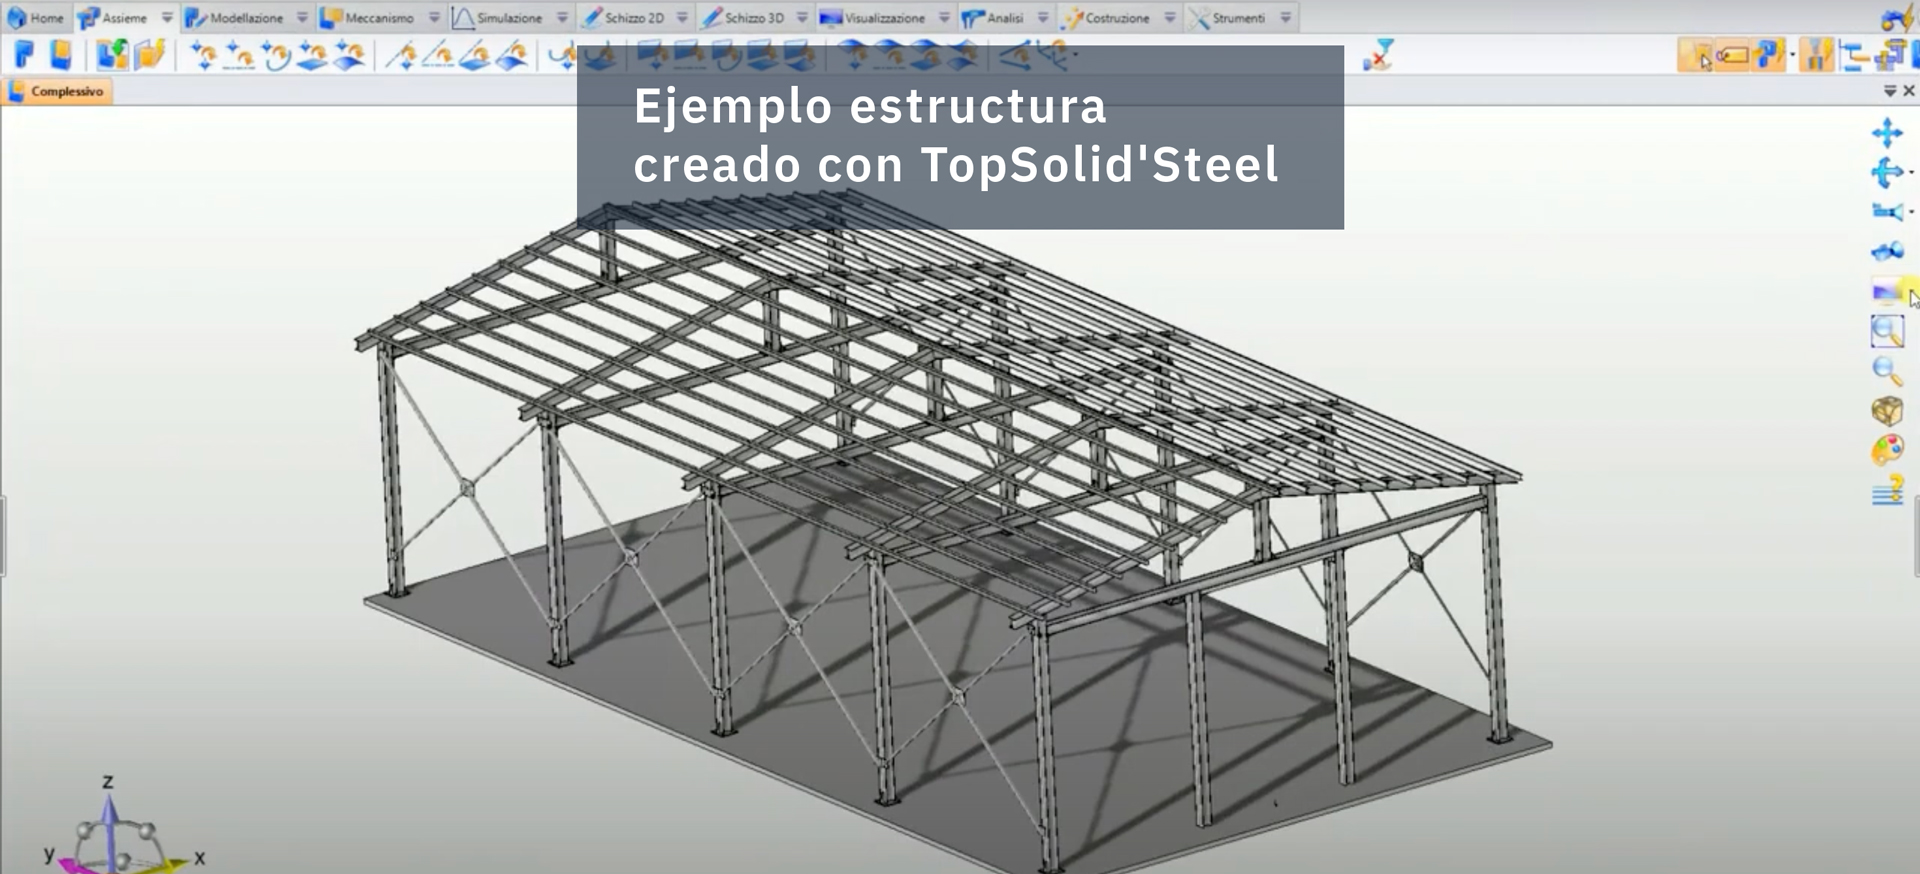Select the zoom window magnifier tool
The width and height of the screenshot is (1920, 874).
[x=1886, y=331]
